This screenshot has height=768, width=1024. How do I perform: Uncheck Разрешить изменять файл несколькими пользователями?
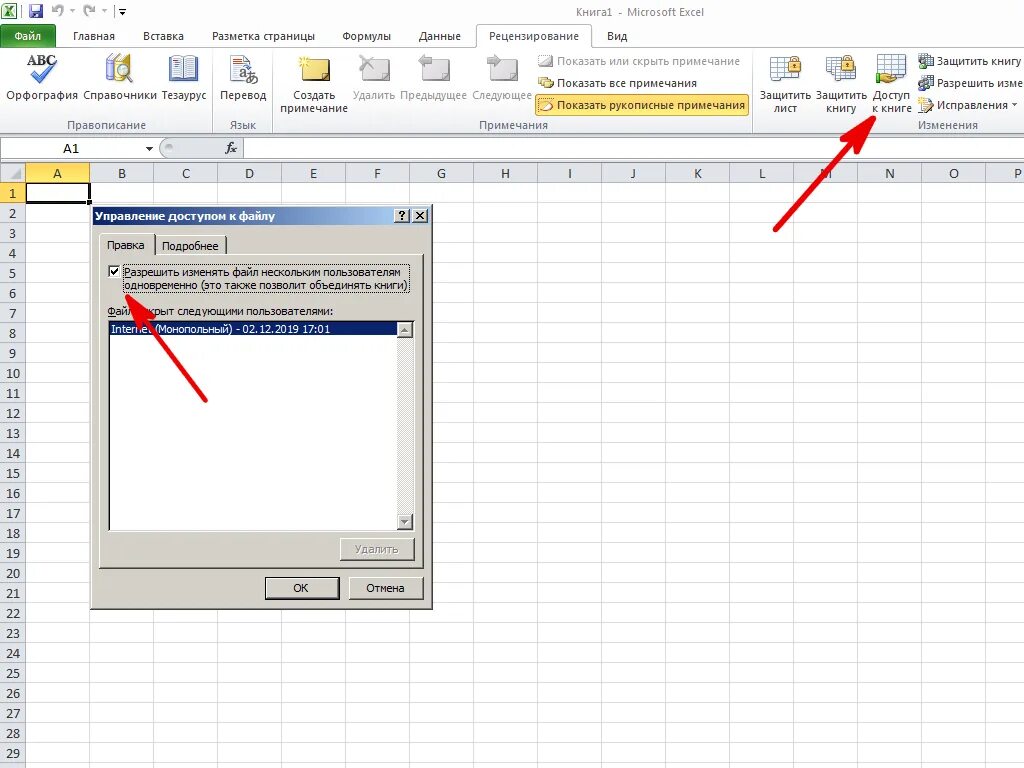114,272
